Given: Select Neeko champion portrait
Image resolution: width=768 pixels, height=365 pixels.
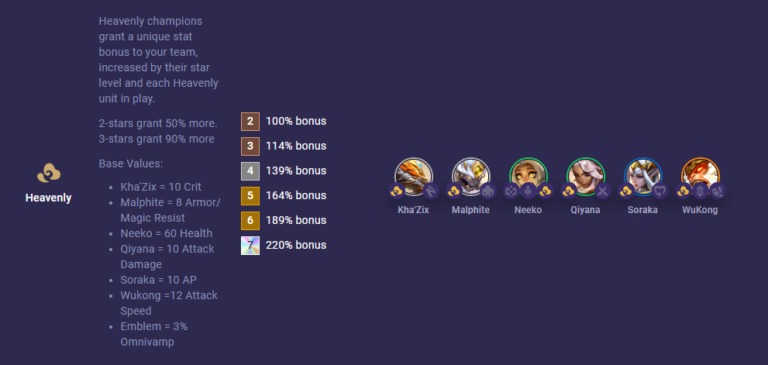Looking at the screenshot, I should [x=528, y=176].
